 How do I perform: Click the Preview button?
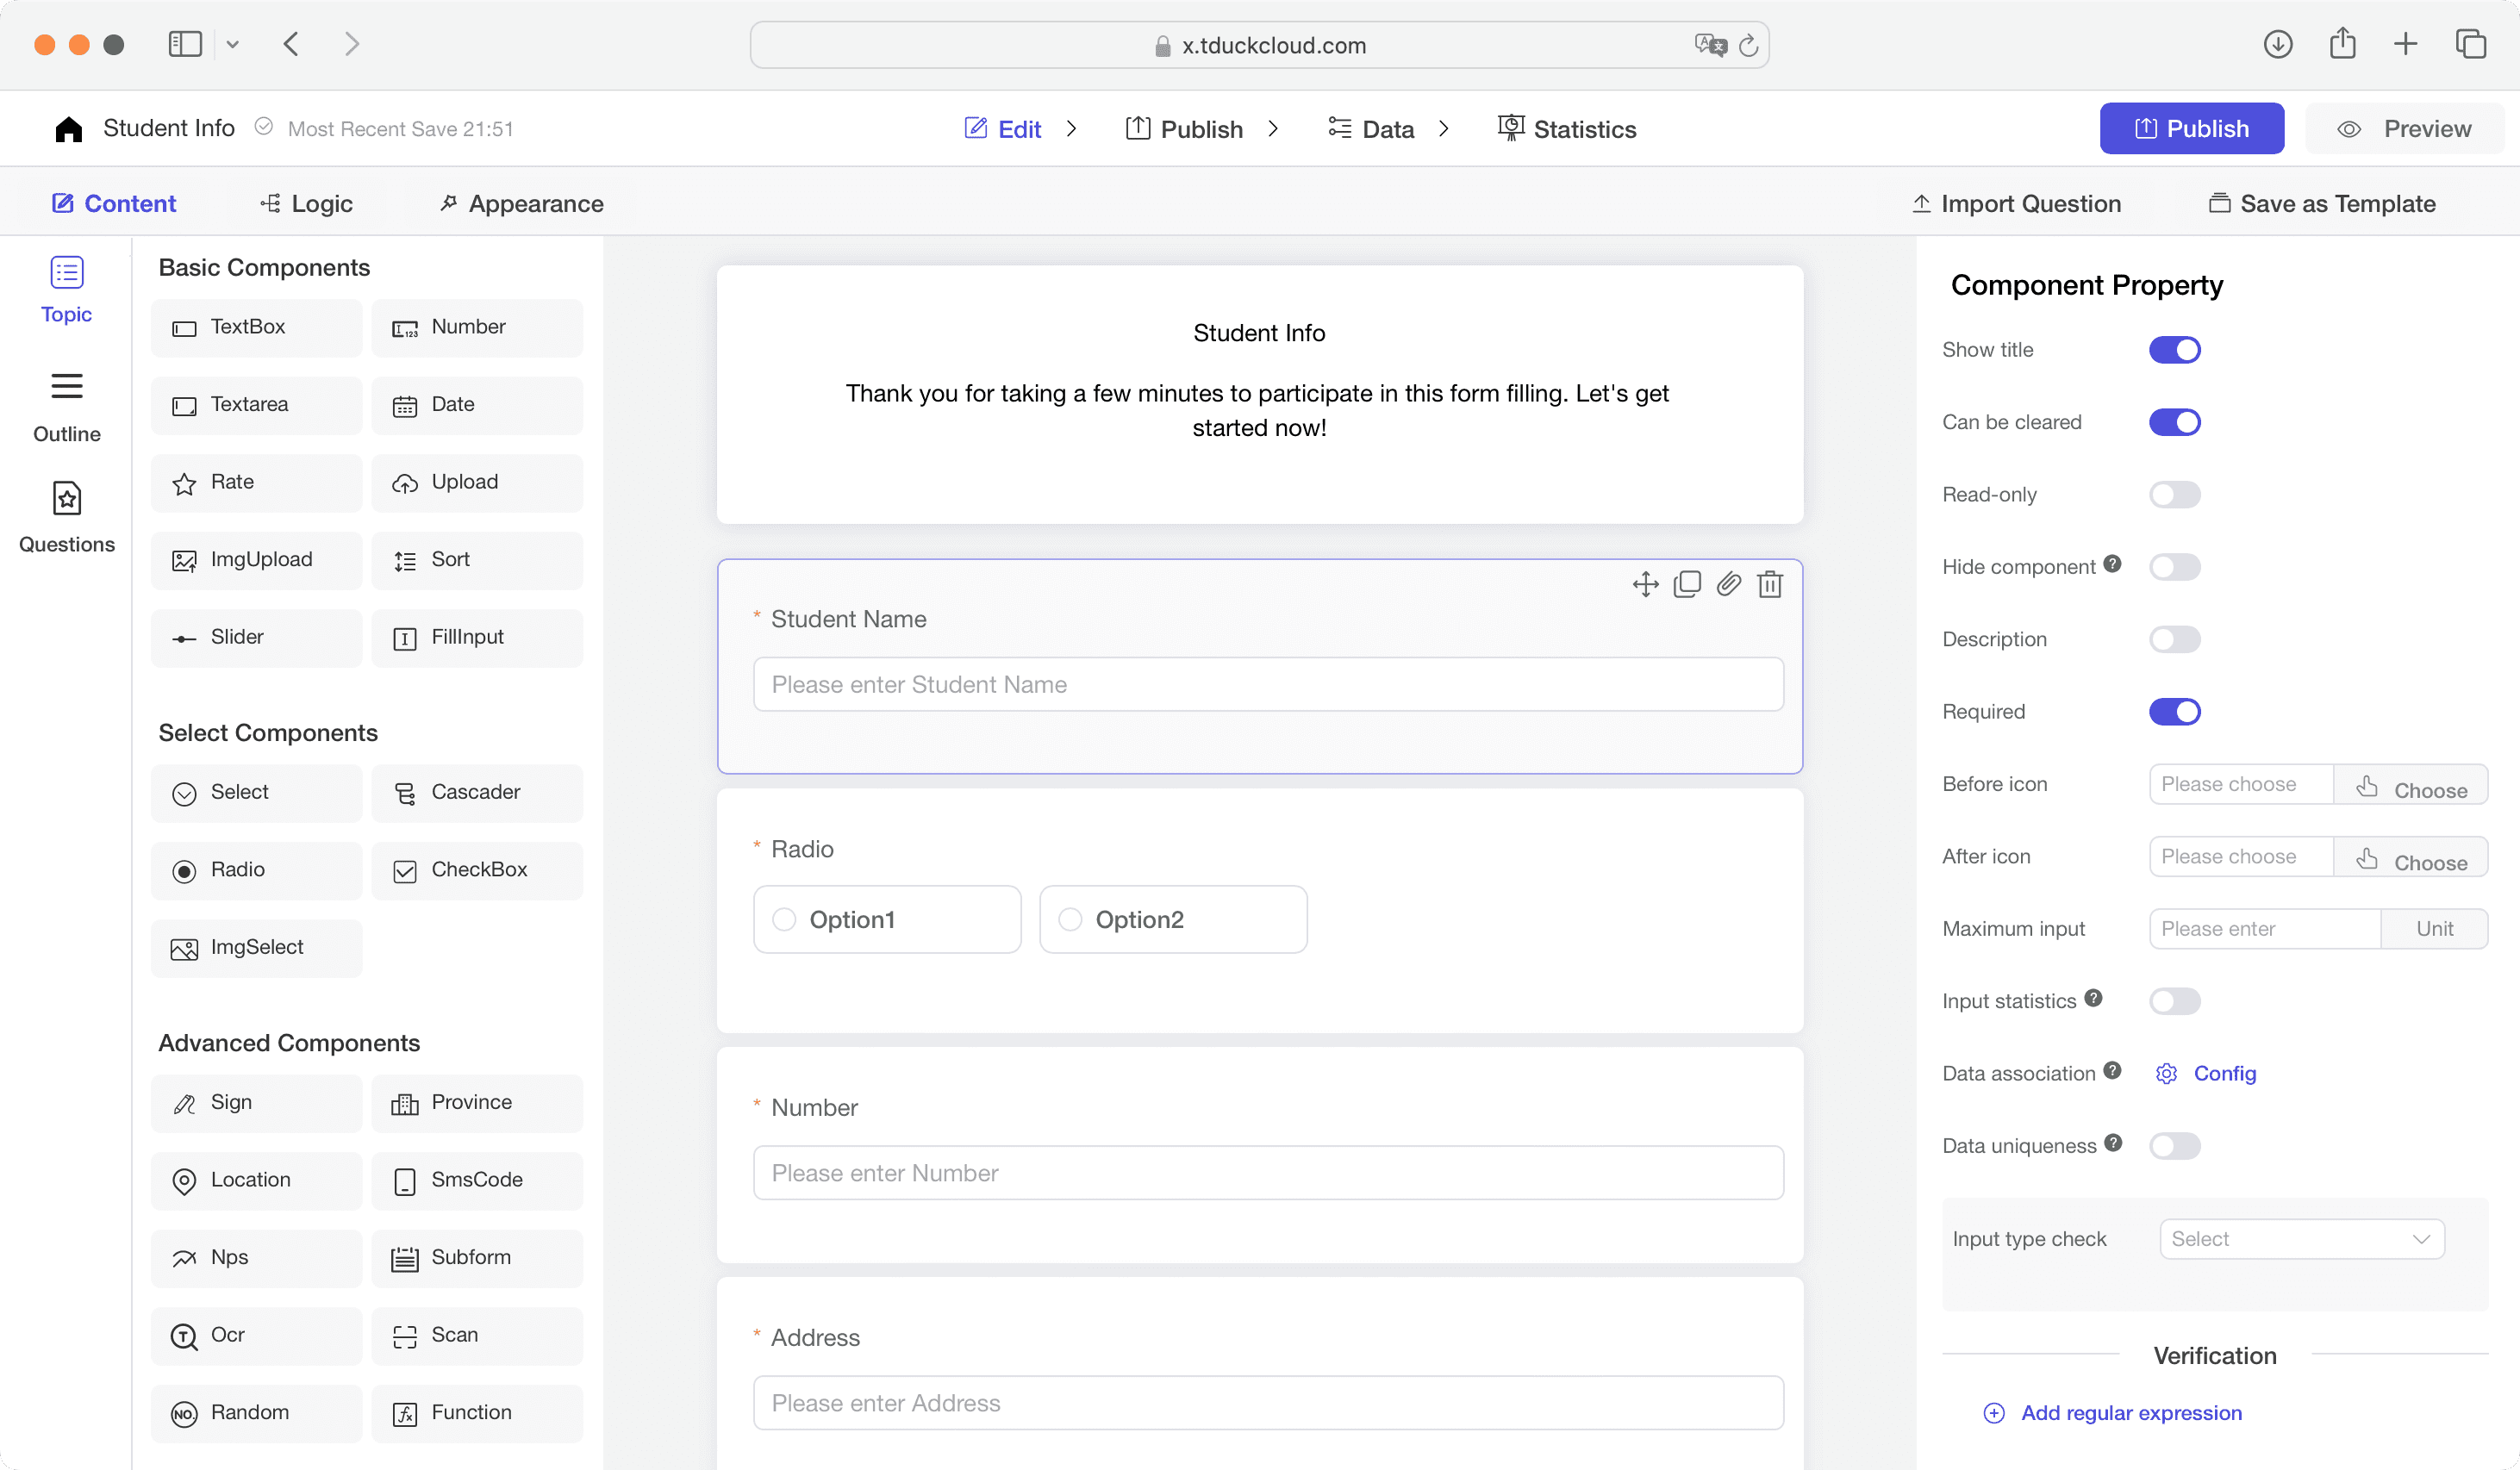tap(2404, 129)
